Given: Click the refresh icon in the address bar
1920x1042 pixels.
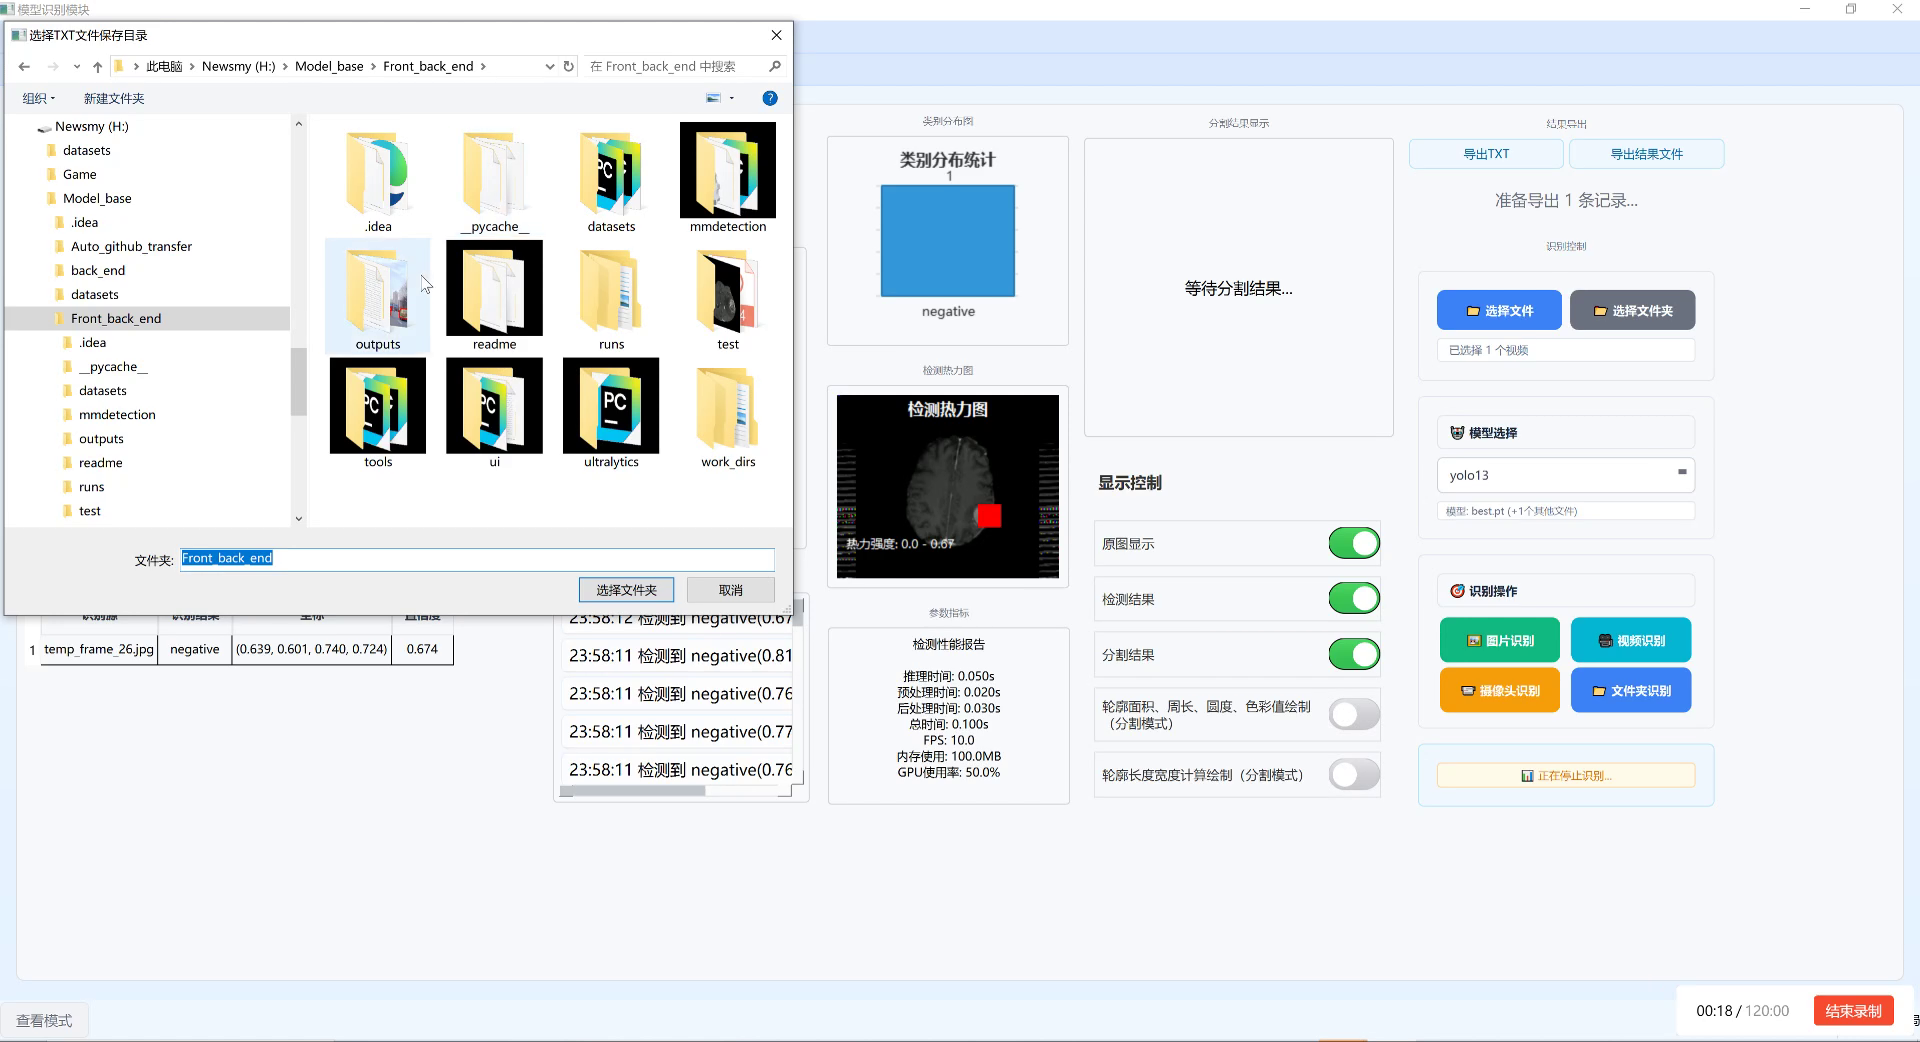Looking at the screenshot, I should tap(568, 66).
